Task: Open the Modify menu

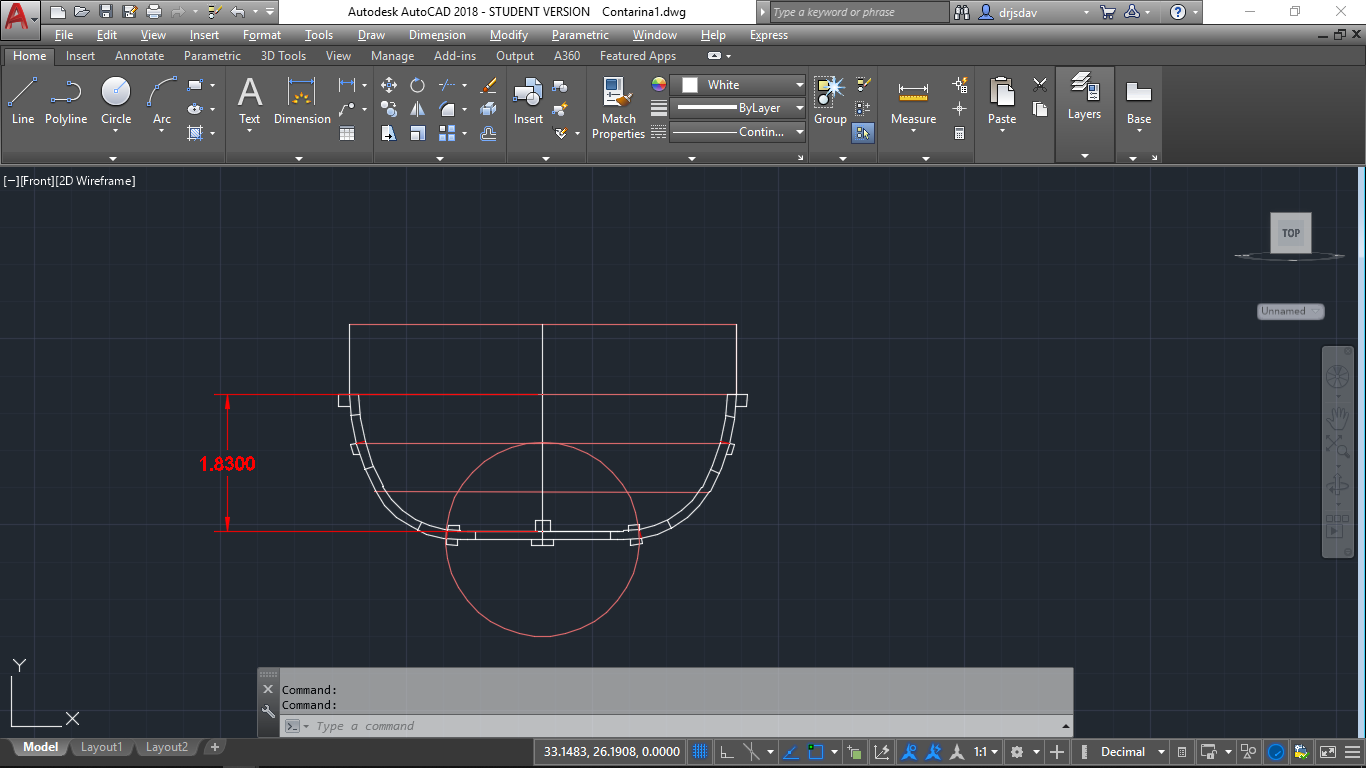Action: 508,35
